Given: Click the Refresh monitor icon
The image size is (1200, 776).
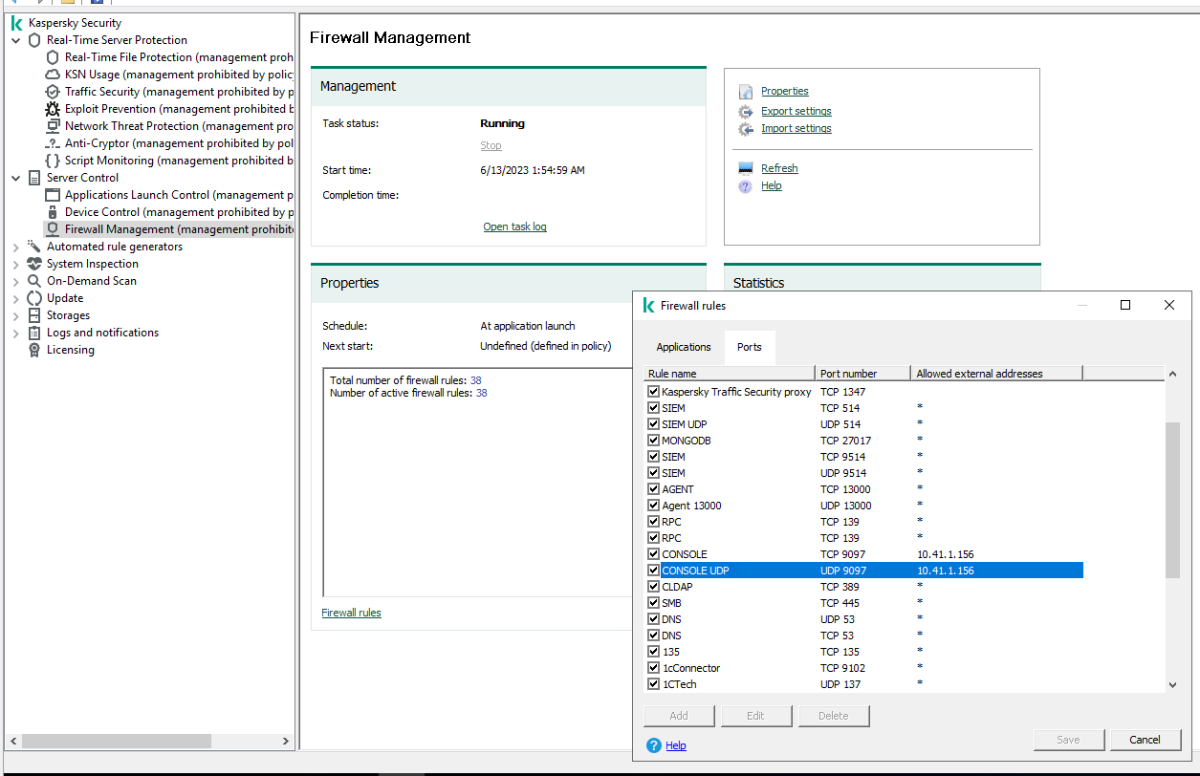Looking at the screenshot, I should (x=745, y=169).
